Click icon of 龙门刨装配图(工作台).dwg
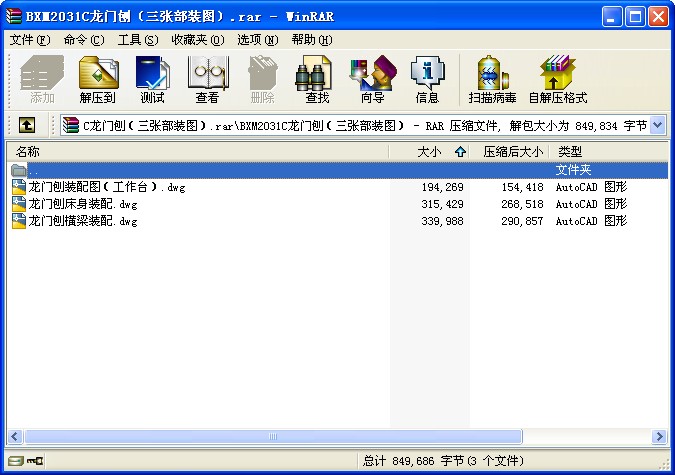 click(x=19, y=187)
